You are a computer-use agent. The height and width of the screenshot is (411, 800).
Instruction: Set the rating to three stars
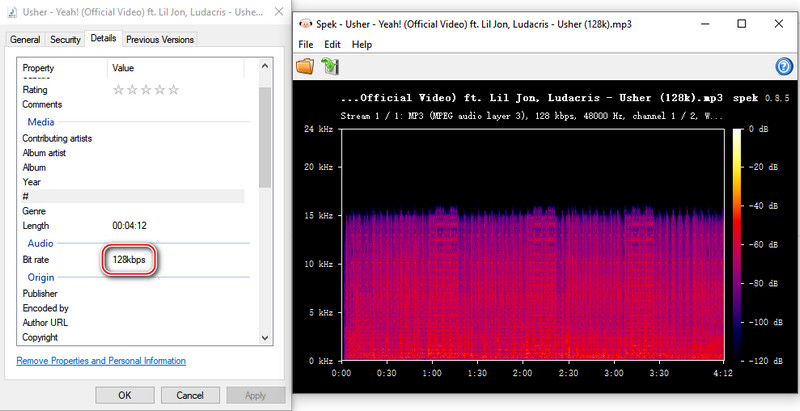[146, 90]
